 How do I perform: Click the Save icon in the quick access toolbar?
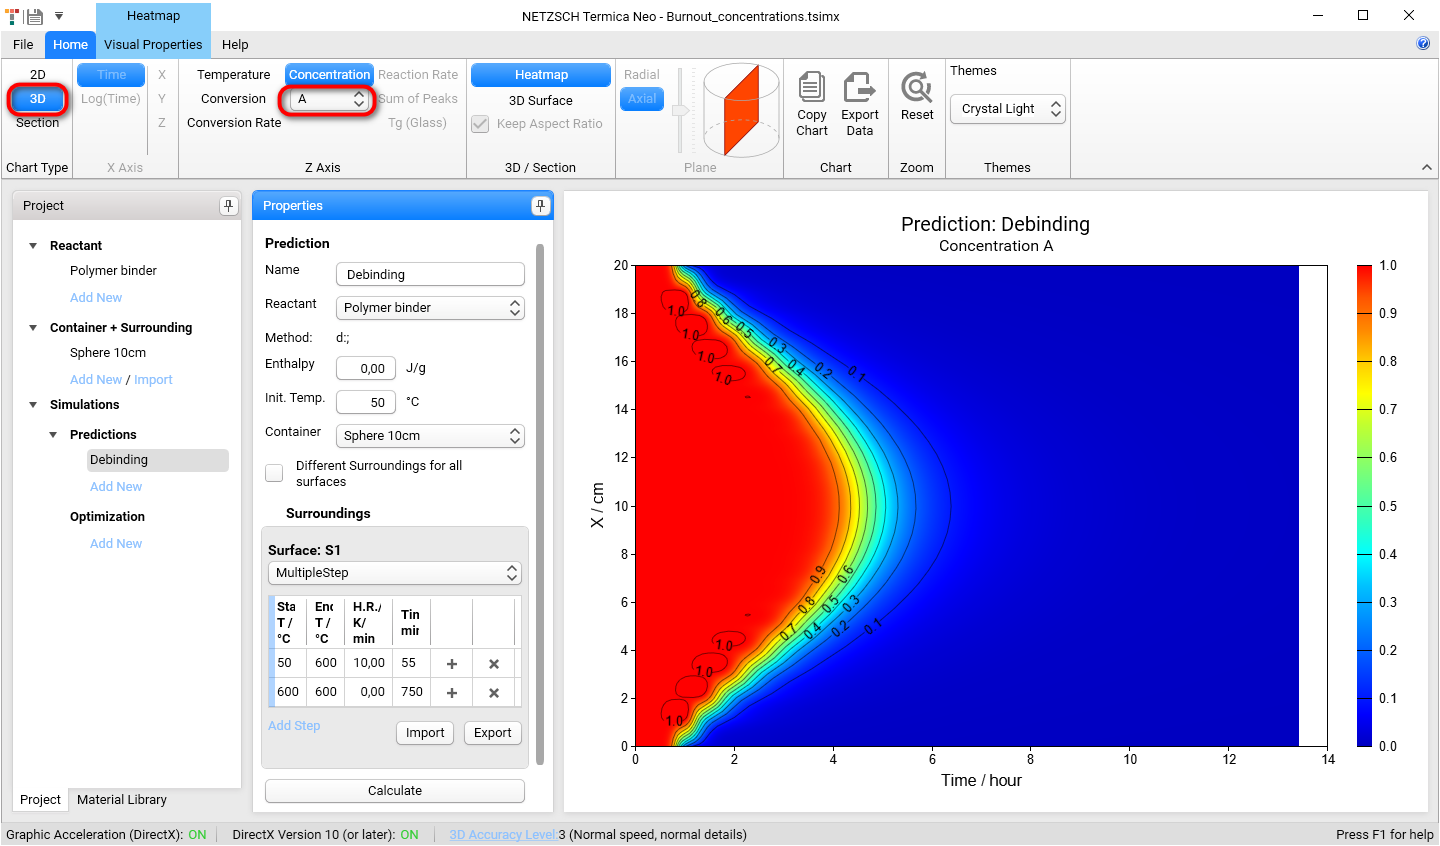34,15
